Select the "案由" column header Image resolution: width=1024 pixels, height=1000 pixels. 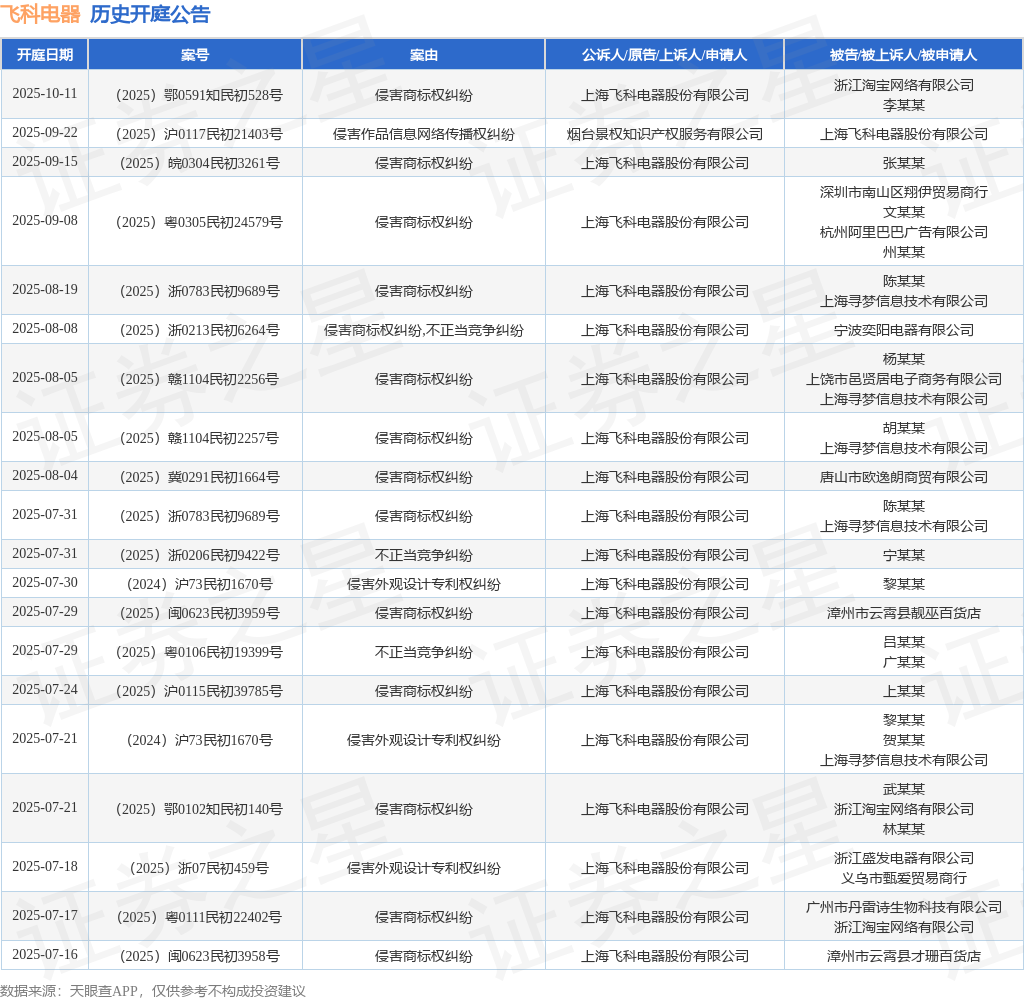pos(423,55)
